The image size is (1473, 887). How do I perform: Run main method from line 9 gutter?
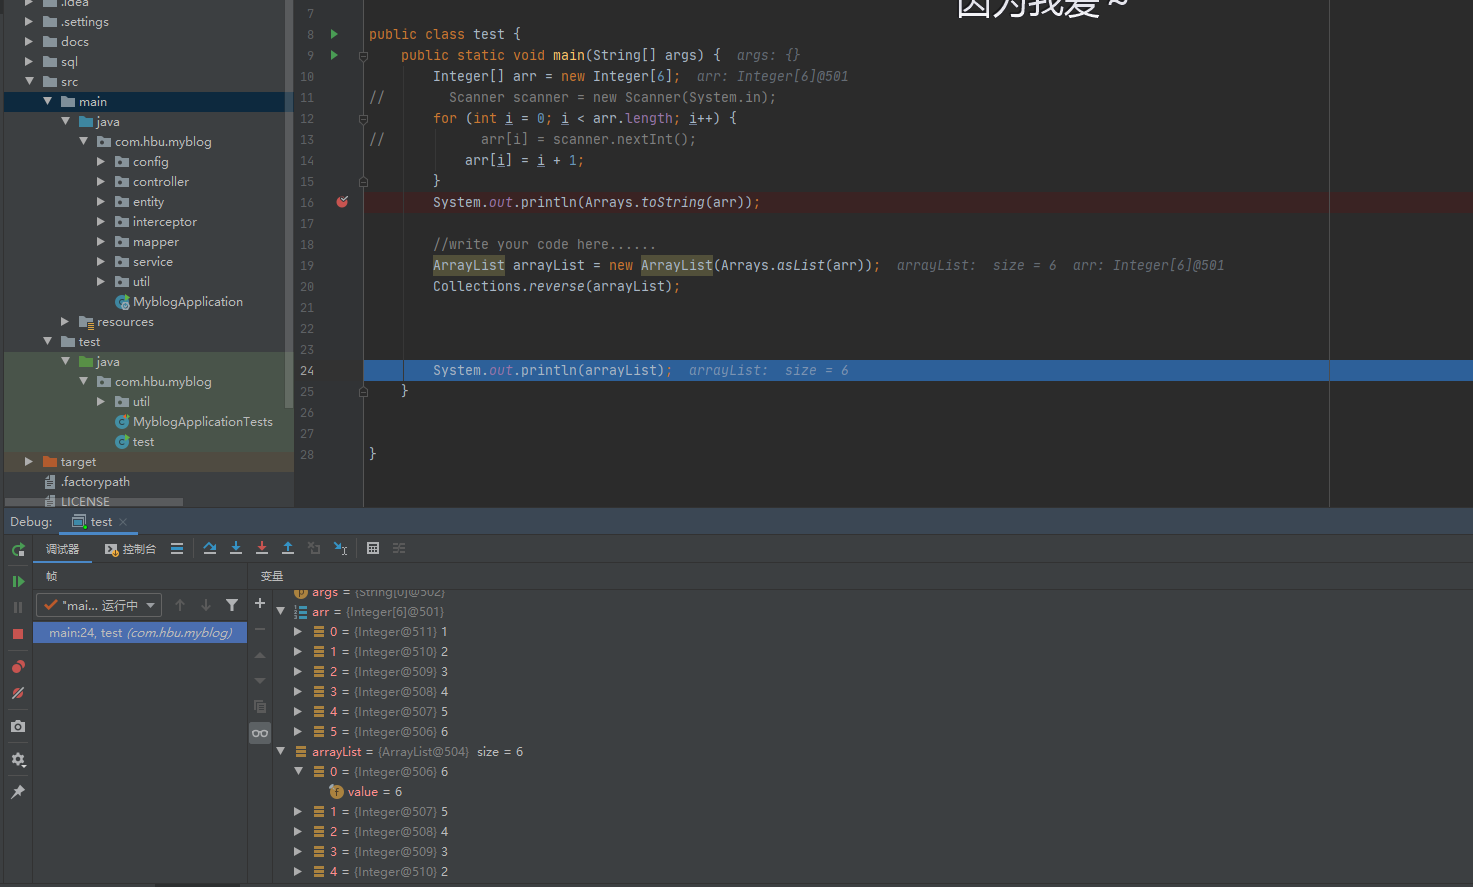point(335,55)
